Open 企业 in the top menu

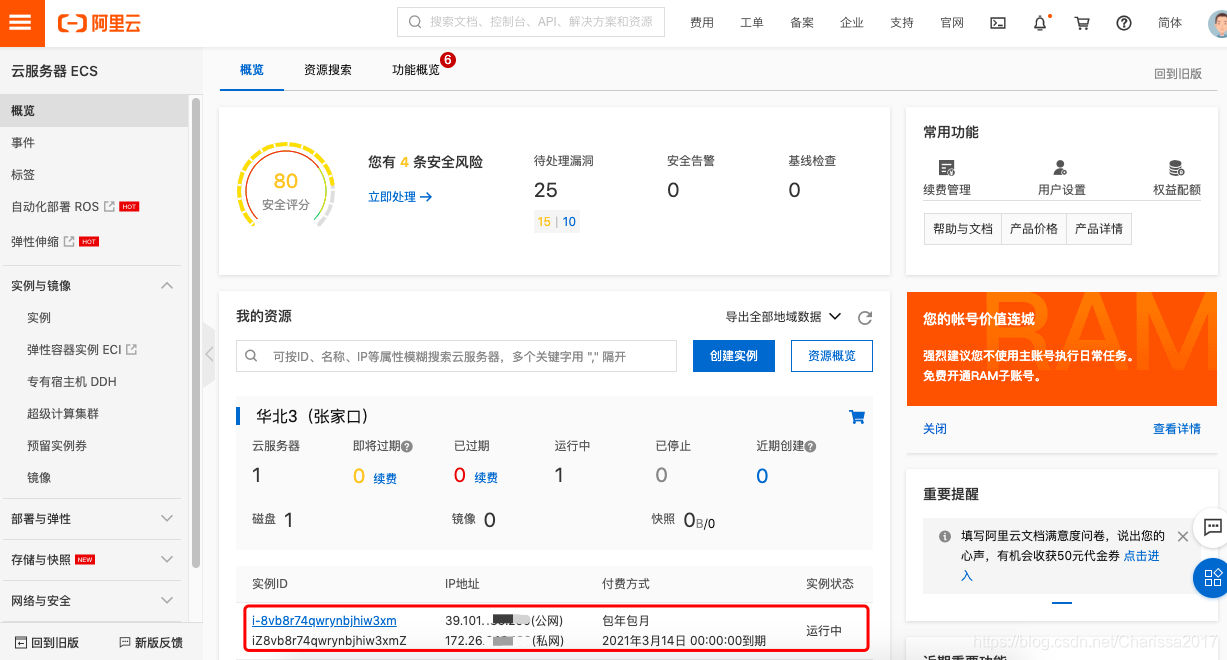pyautogui.click(x=852, y=23)
